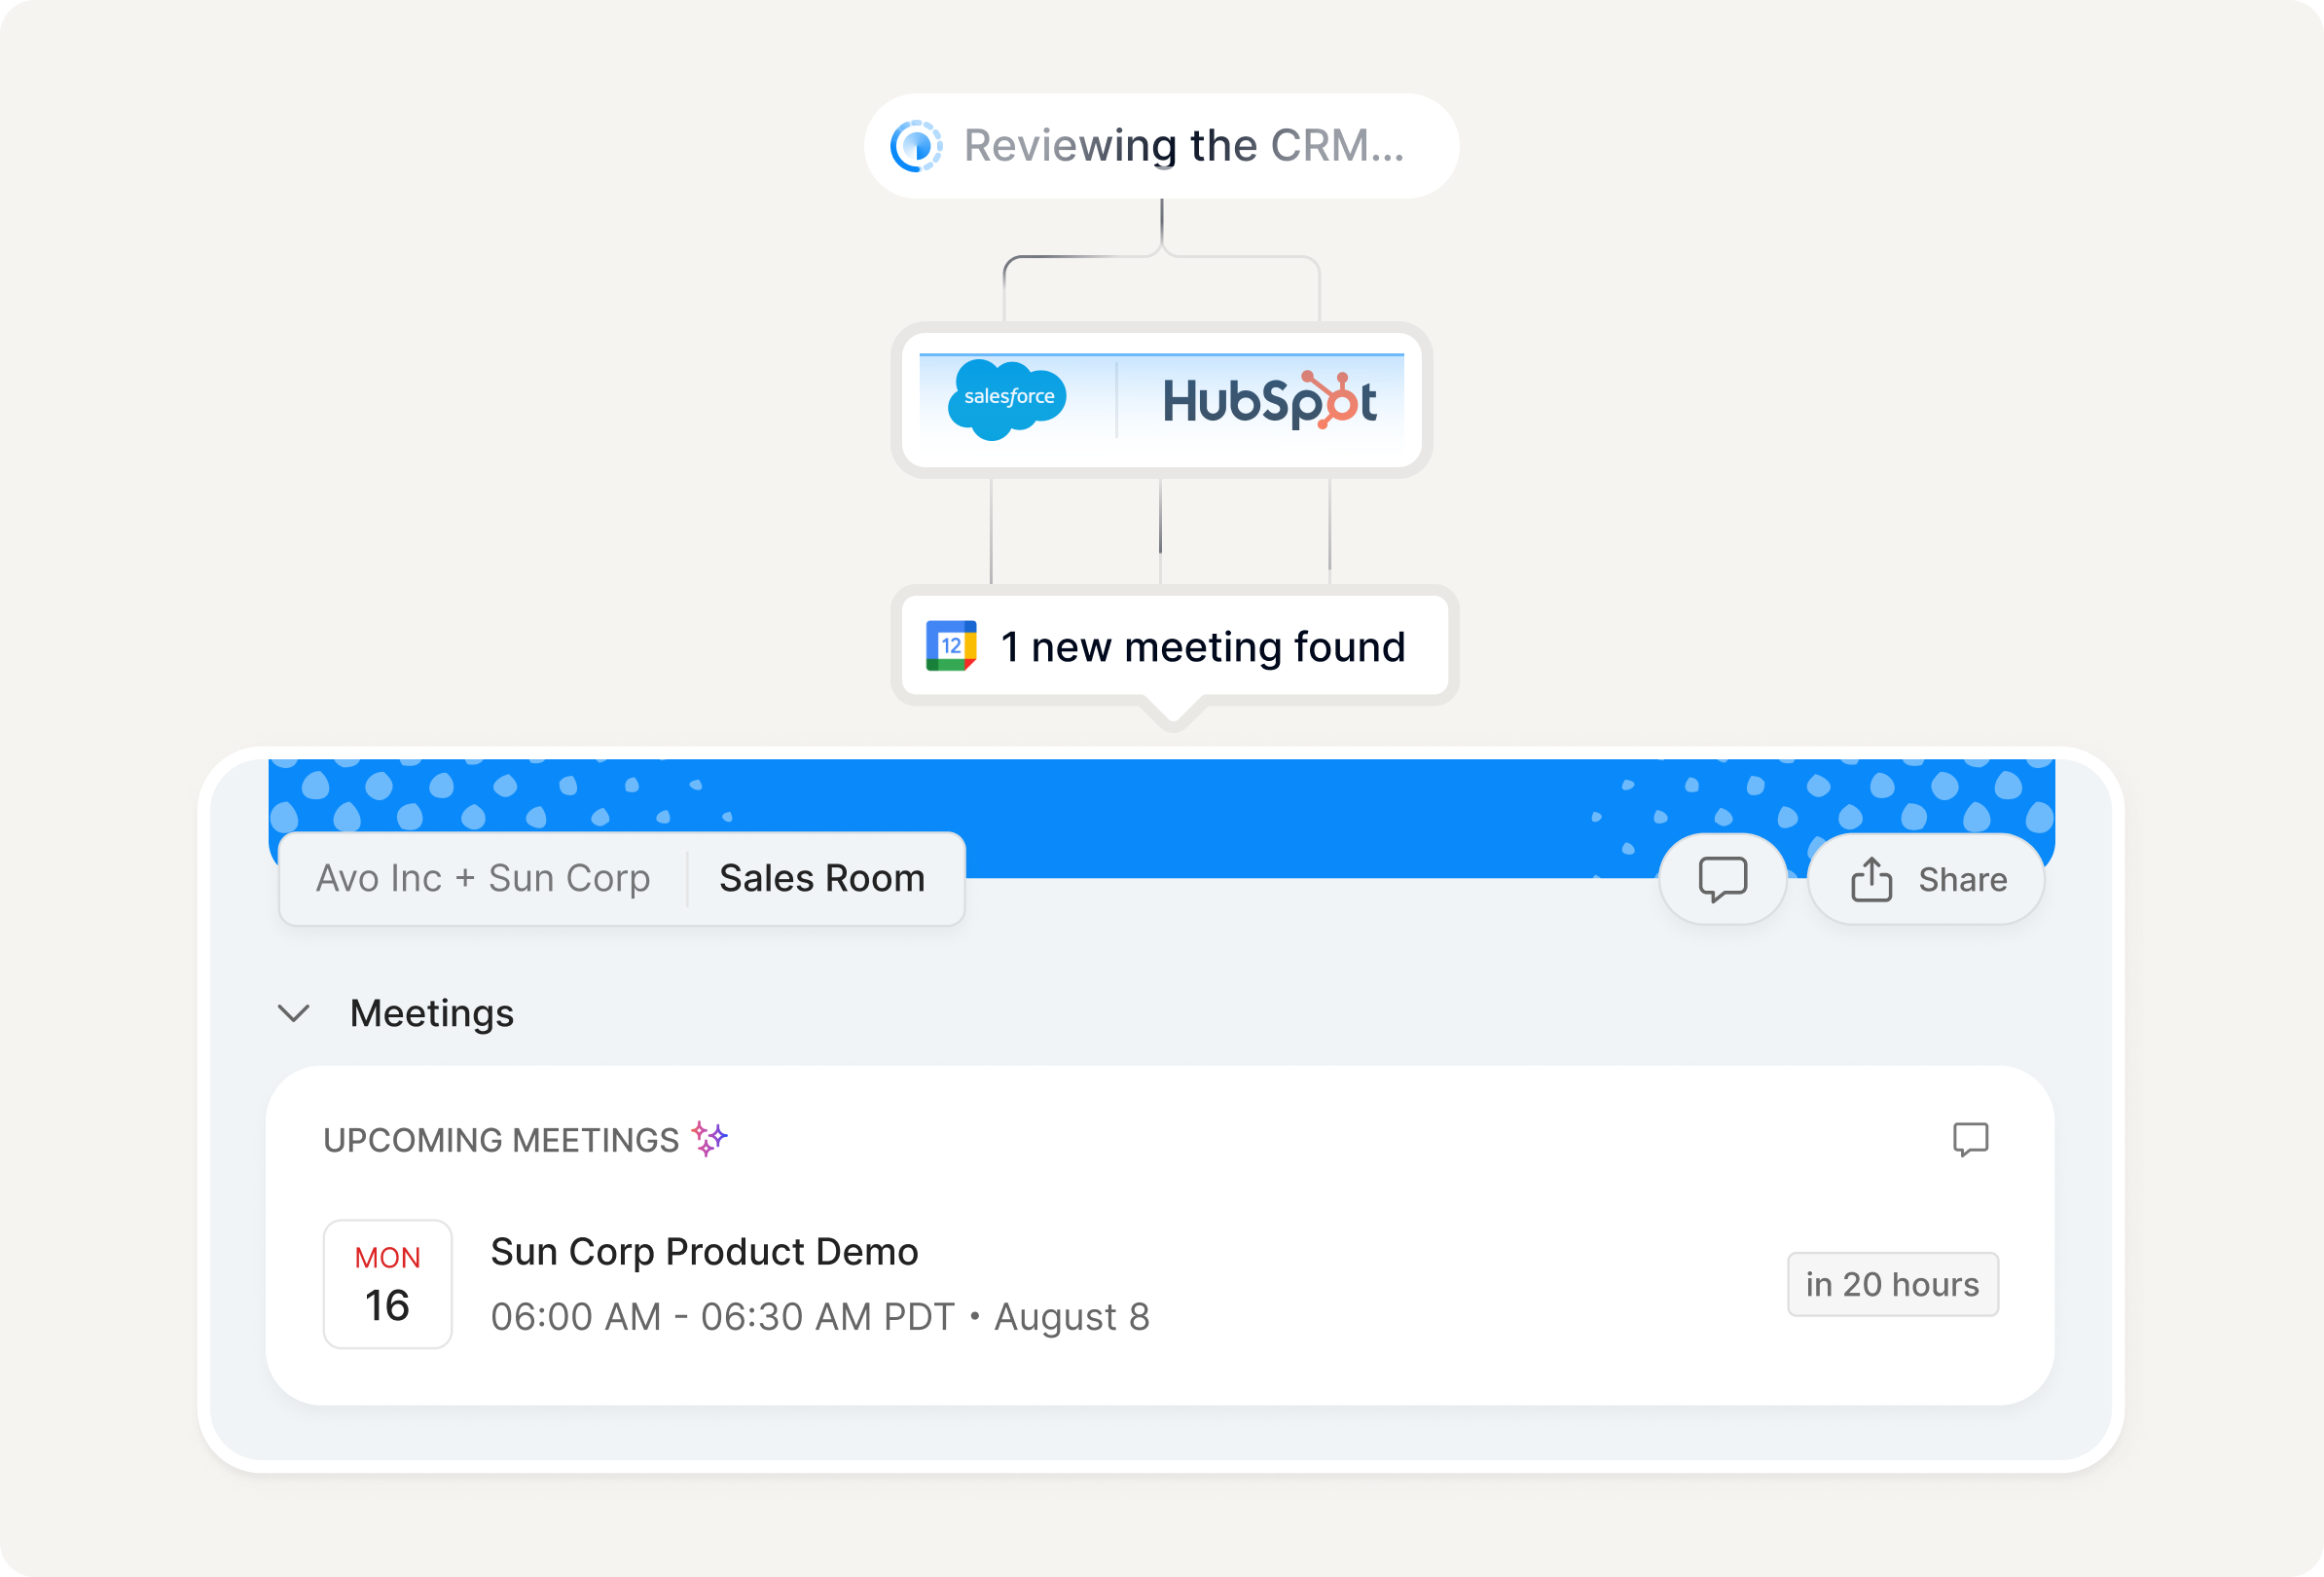The height and width of the screenshot is (1577, 2324).
Task: Click the AI sparkle stars icon
Action: [709, 1138]
